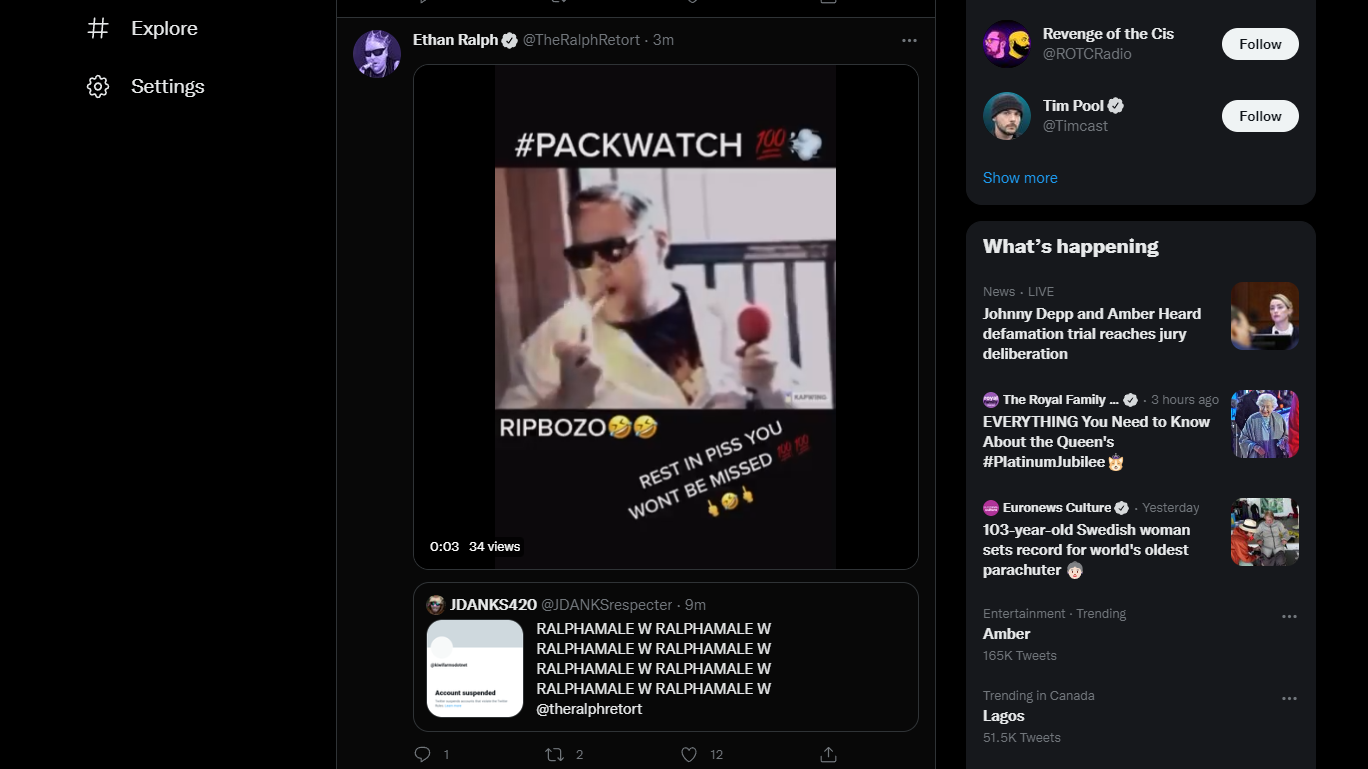Image resolution: width=1368 pixels, height=769 pixels.
Task: Open more options on Ethan Ralph's tweet
Action: click(909, 40)
